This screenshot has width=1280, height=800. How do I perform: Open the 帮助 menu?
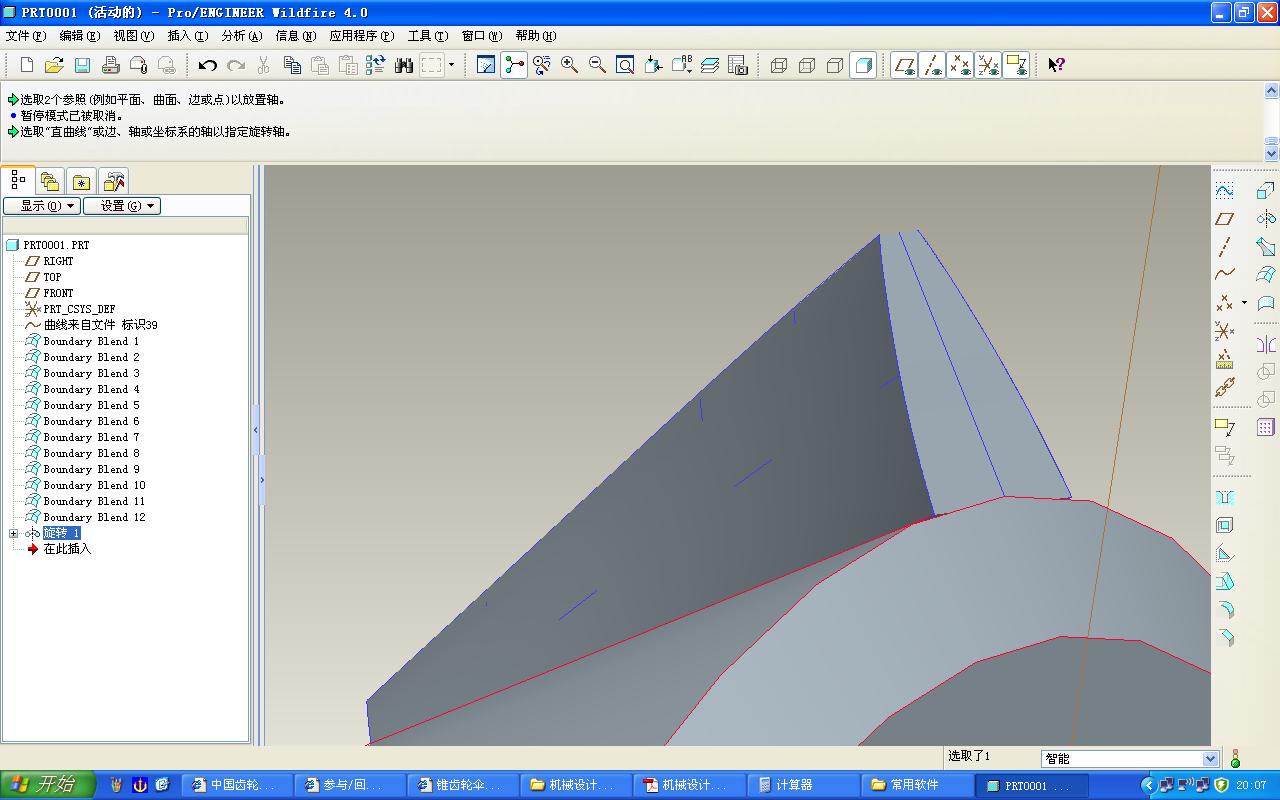pyautogui.click(x=536, y=36)
